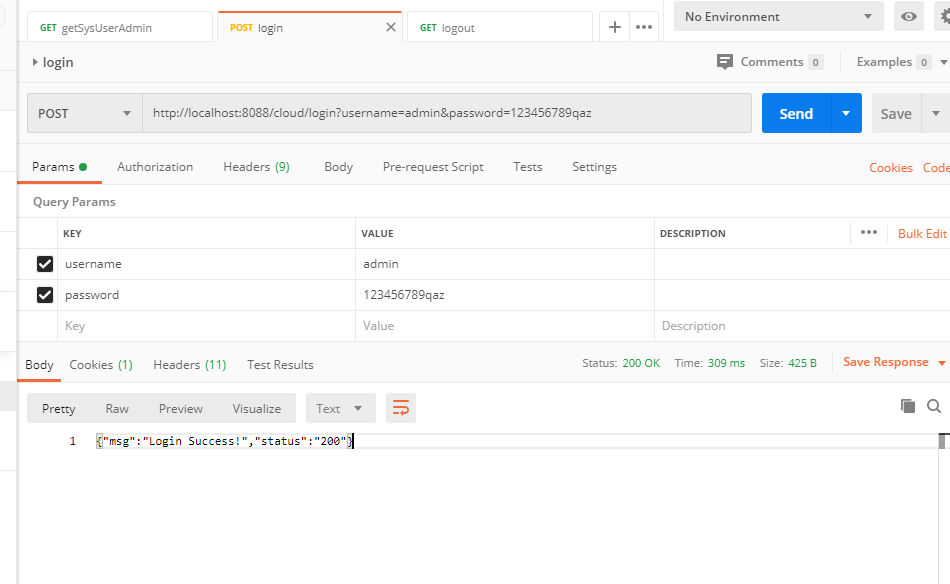950x584 pixels.
Task: Select Raw response view
Action: pos(117,408)
